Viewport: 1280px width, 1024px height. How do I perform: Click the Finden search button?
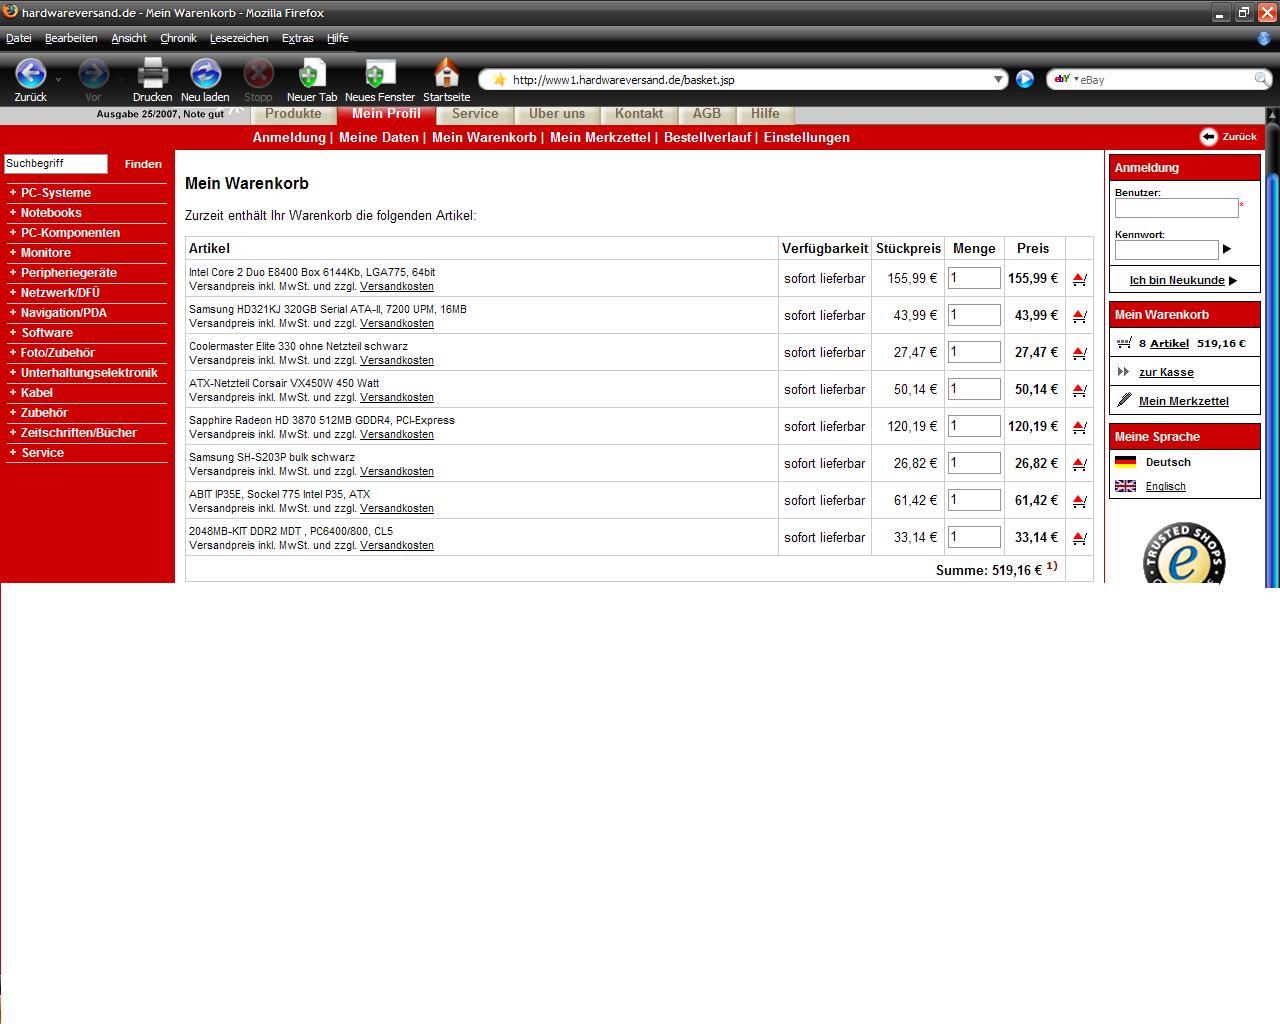point(143,164)
